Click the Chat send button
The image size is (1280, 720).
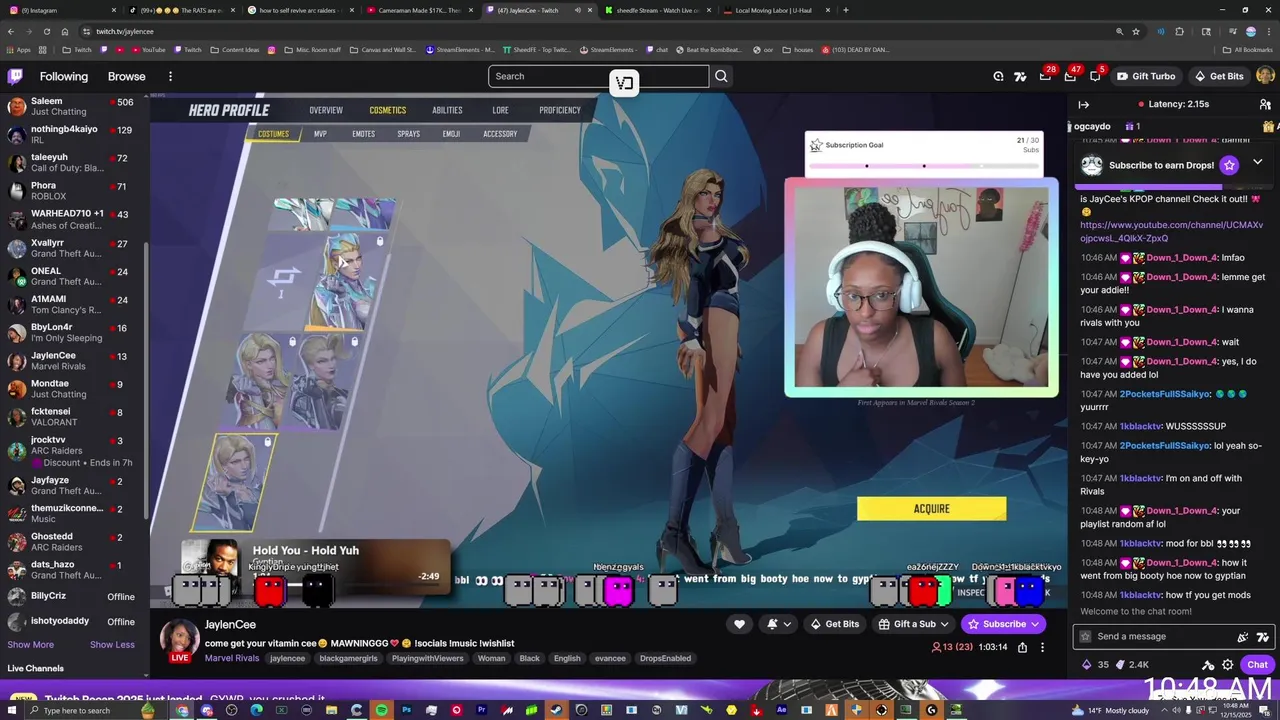point(1257,665)
